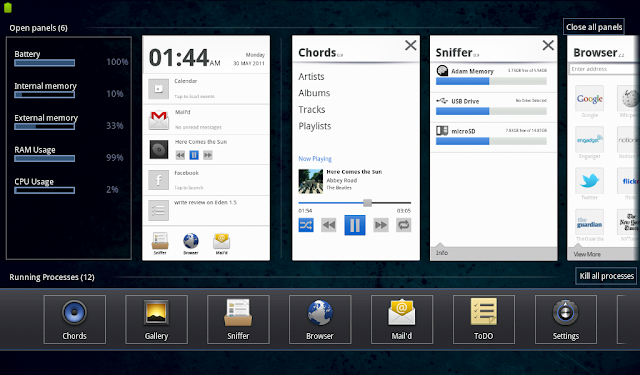Image resolution: width=640 pixels, height=375 pixels.
Task: Open the Settings process icon
Action: 566,320
